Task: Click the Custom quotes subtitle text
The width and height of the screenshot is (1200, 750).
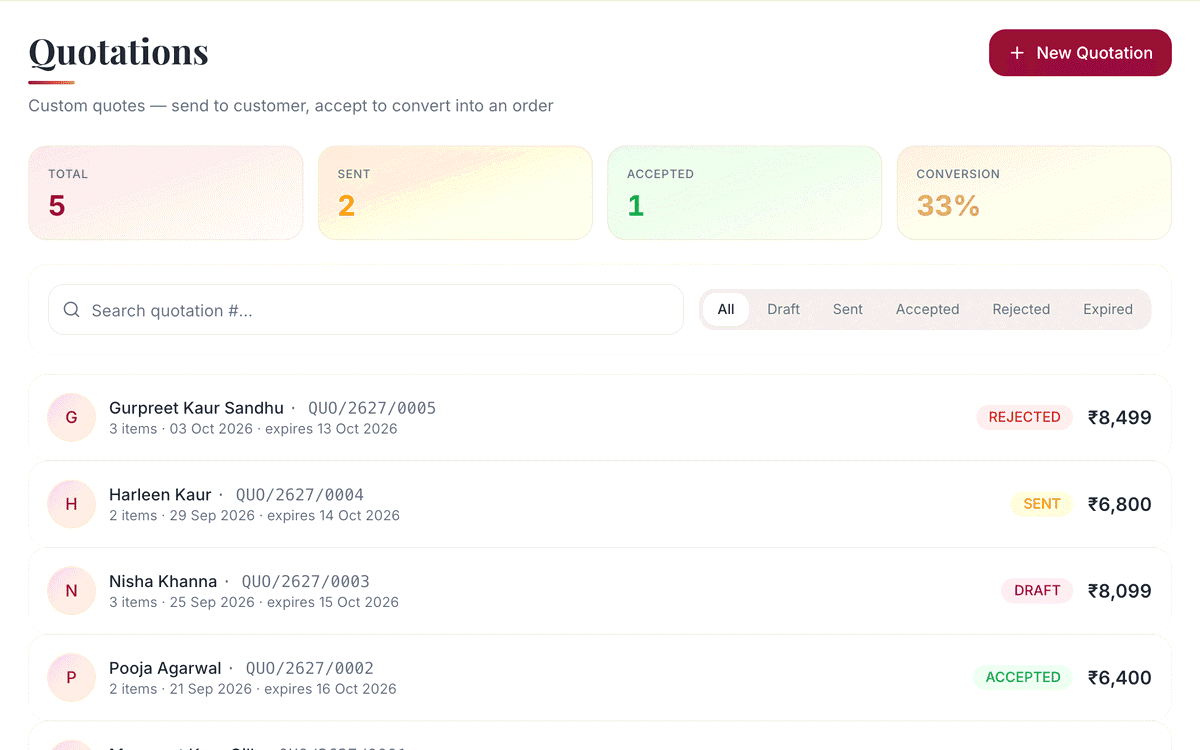Action: coord(291,106)
